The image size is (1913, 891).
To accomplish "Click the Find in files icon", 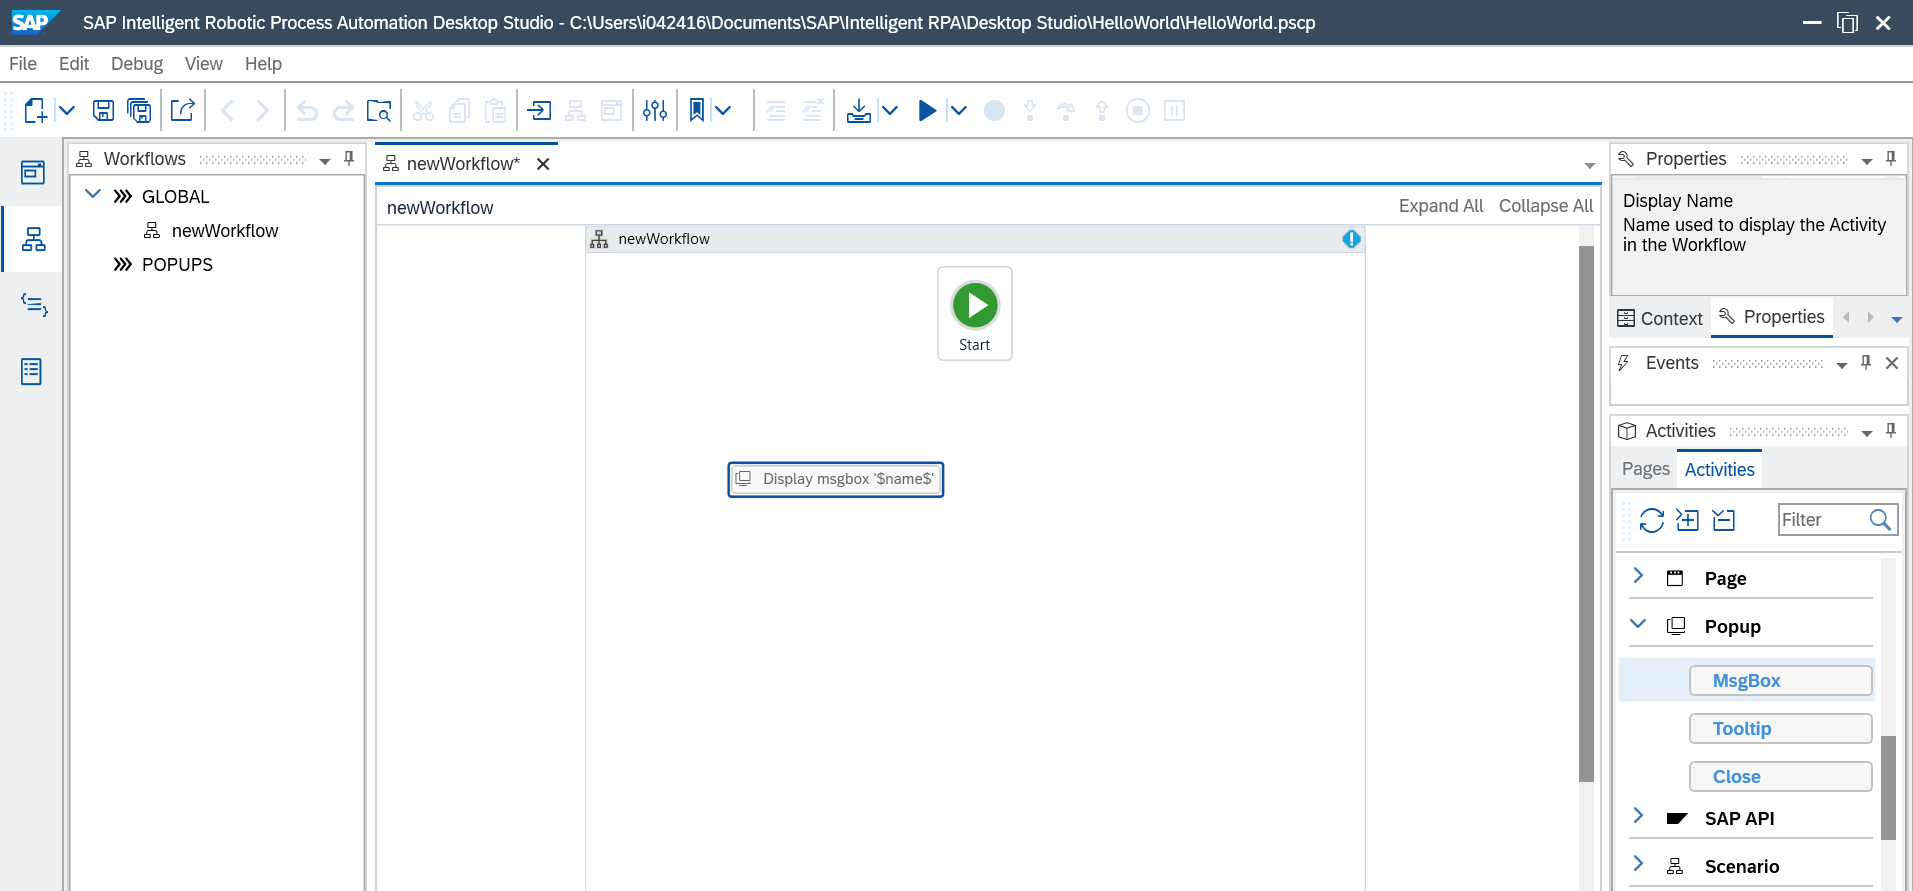I will (379, 110).
